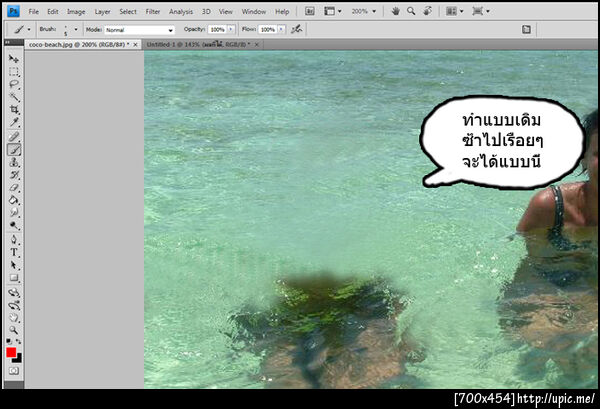Screen dimensions: 600x409
Task: Open the Analysis menu
Action: pos(181,12)
